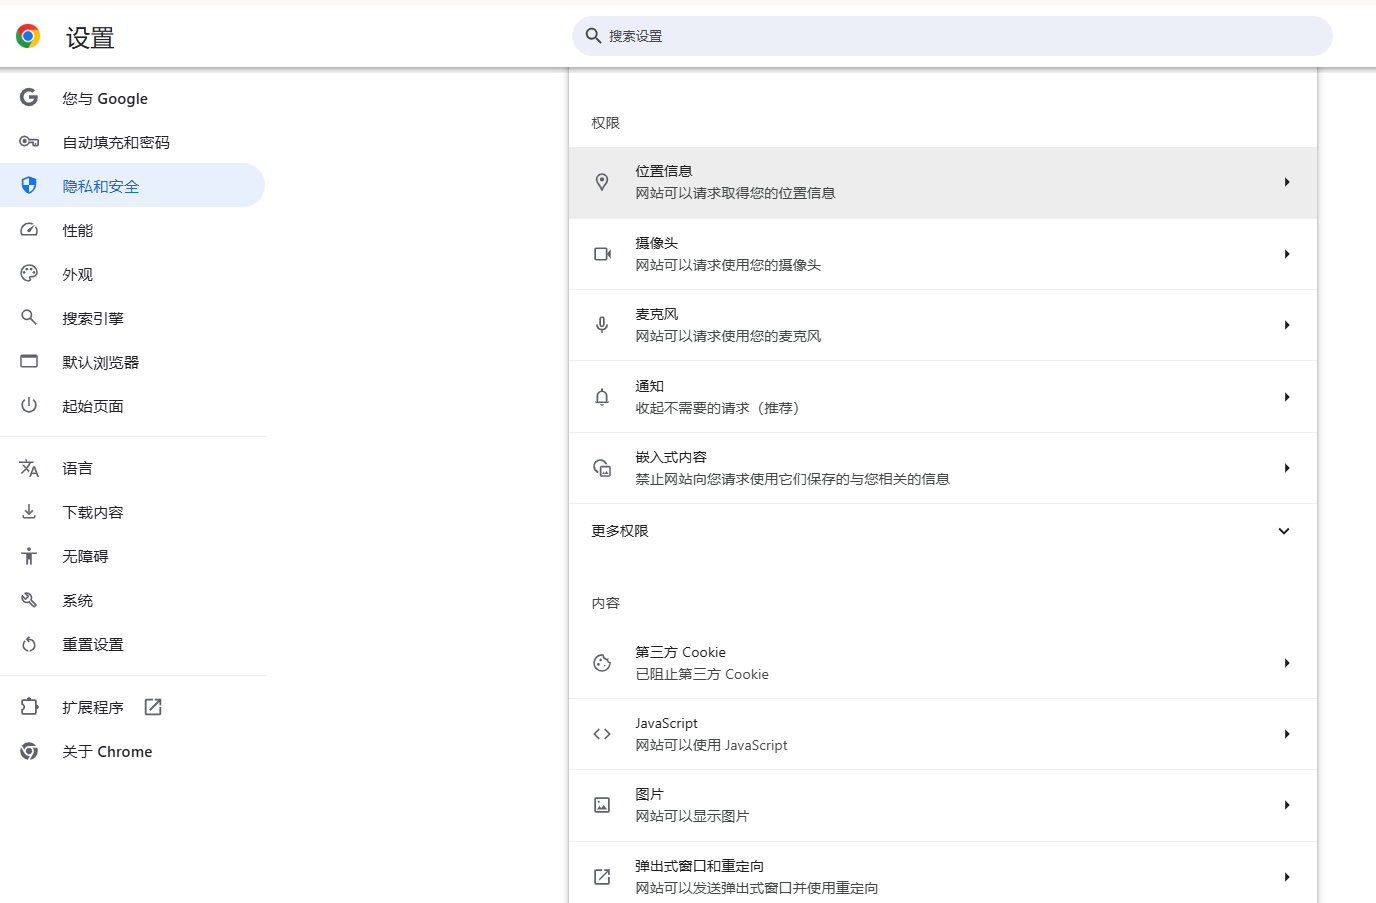Image resolution: width=1376 pixels, height=903 pixels.
Task: Open 重置设置 page
Action: 133,644
